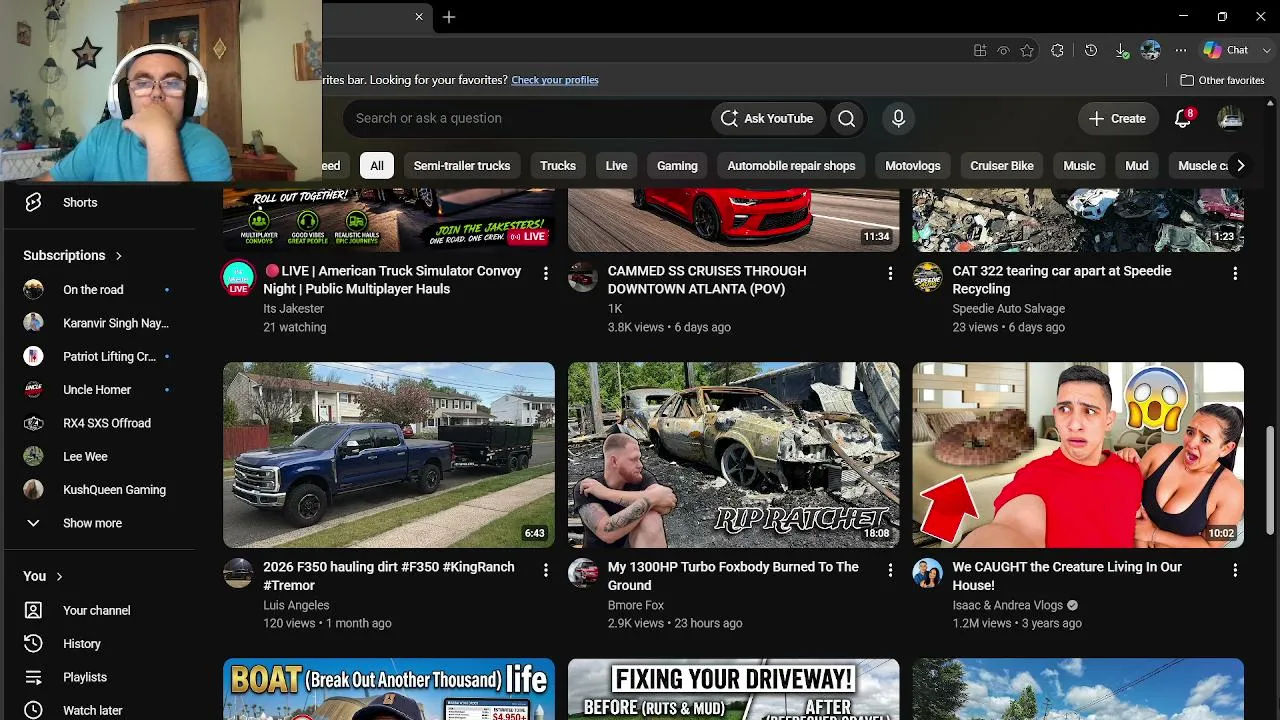1280x720 pixels.
Task: Open the History icon in sidebar
Action: 33,644
